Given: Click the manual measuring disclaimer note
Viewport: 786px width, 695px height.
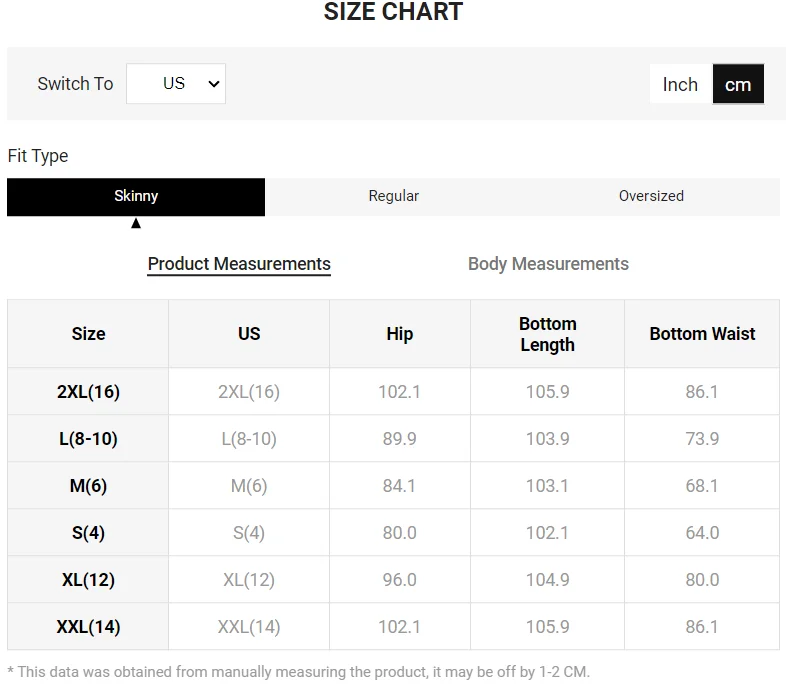Looking at the screenshot, I should (x=299, y=672).
